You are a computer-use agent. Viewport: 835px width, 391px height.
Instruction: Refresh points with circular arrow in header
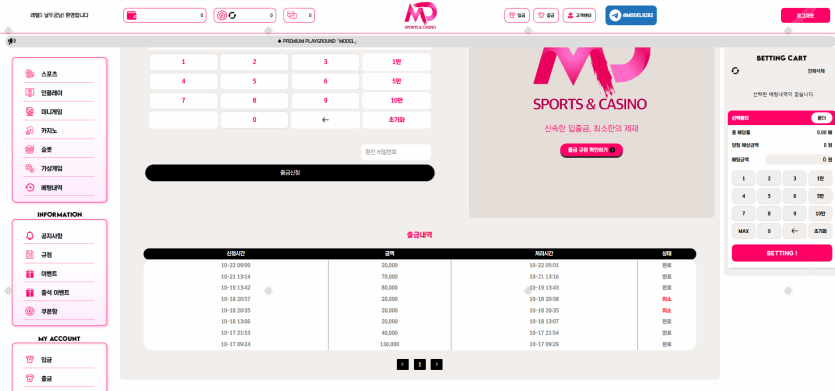[232, 15]
